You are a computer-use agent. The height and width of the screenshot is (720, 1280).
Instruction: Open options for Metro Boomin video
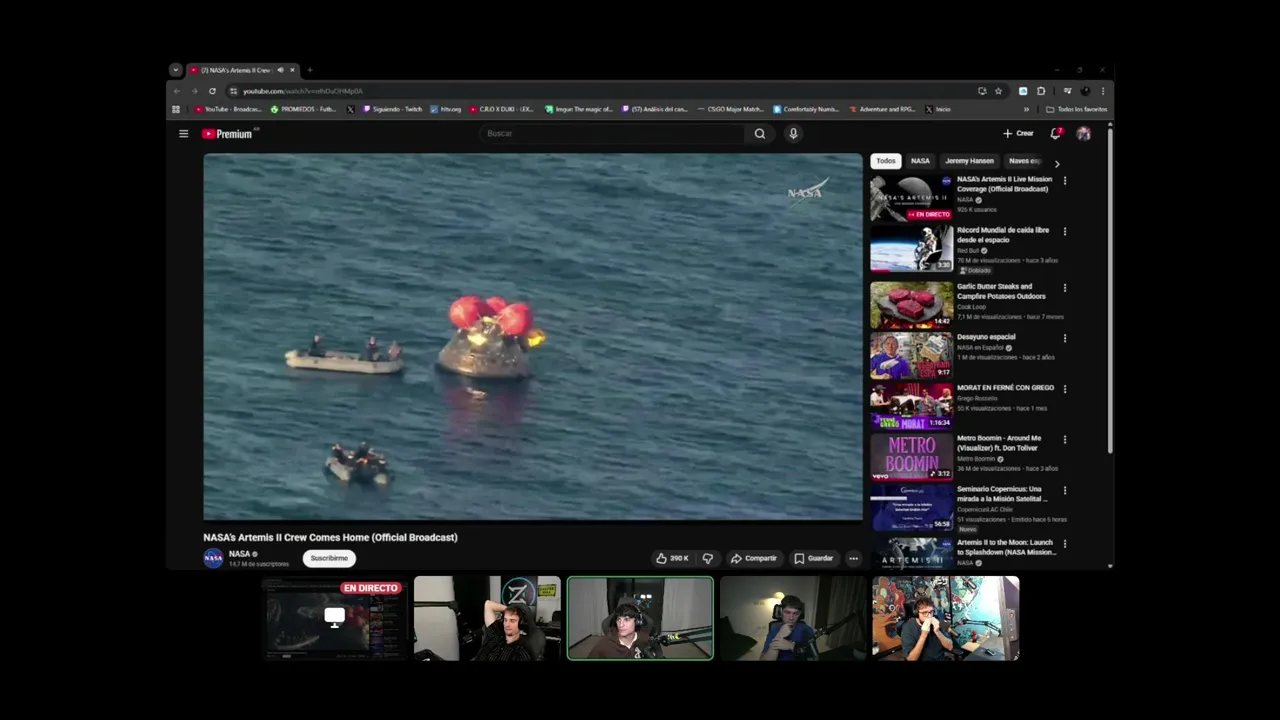[x=1064, y=439]
